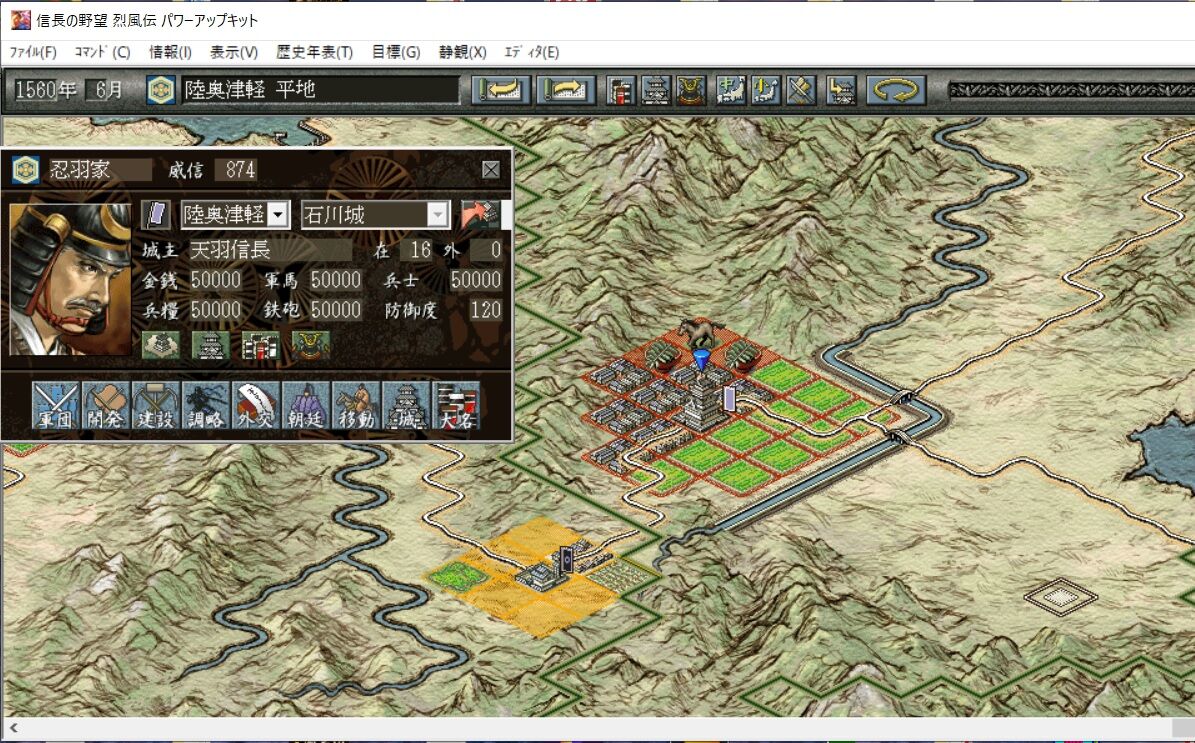Select the 朝廷 command
Viewport: 1195px width, 743px height.
tap(306, 405)
